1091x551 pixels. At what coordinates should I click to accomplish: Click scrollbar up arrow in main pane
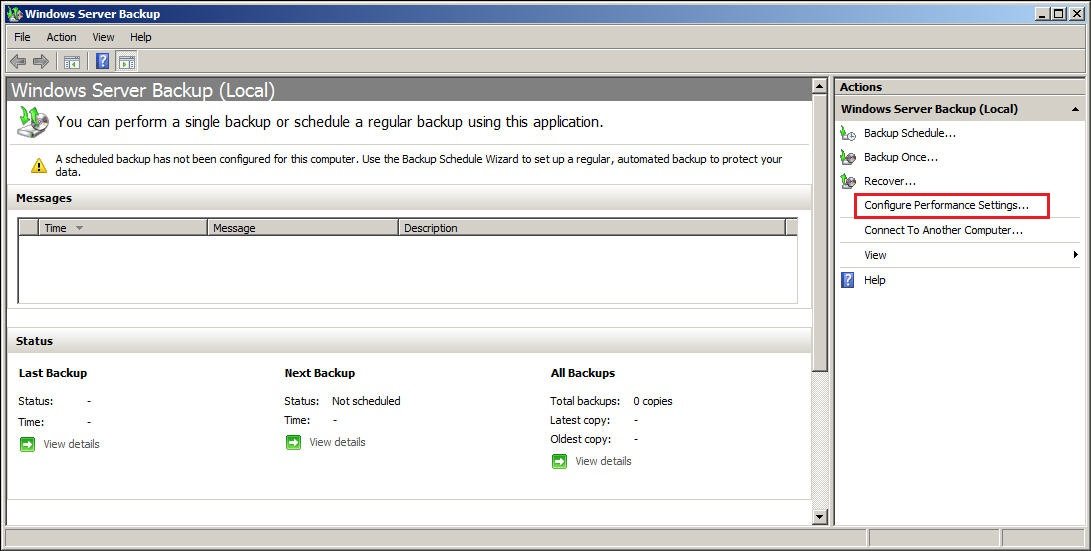(x=820, y=86)
